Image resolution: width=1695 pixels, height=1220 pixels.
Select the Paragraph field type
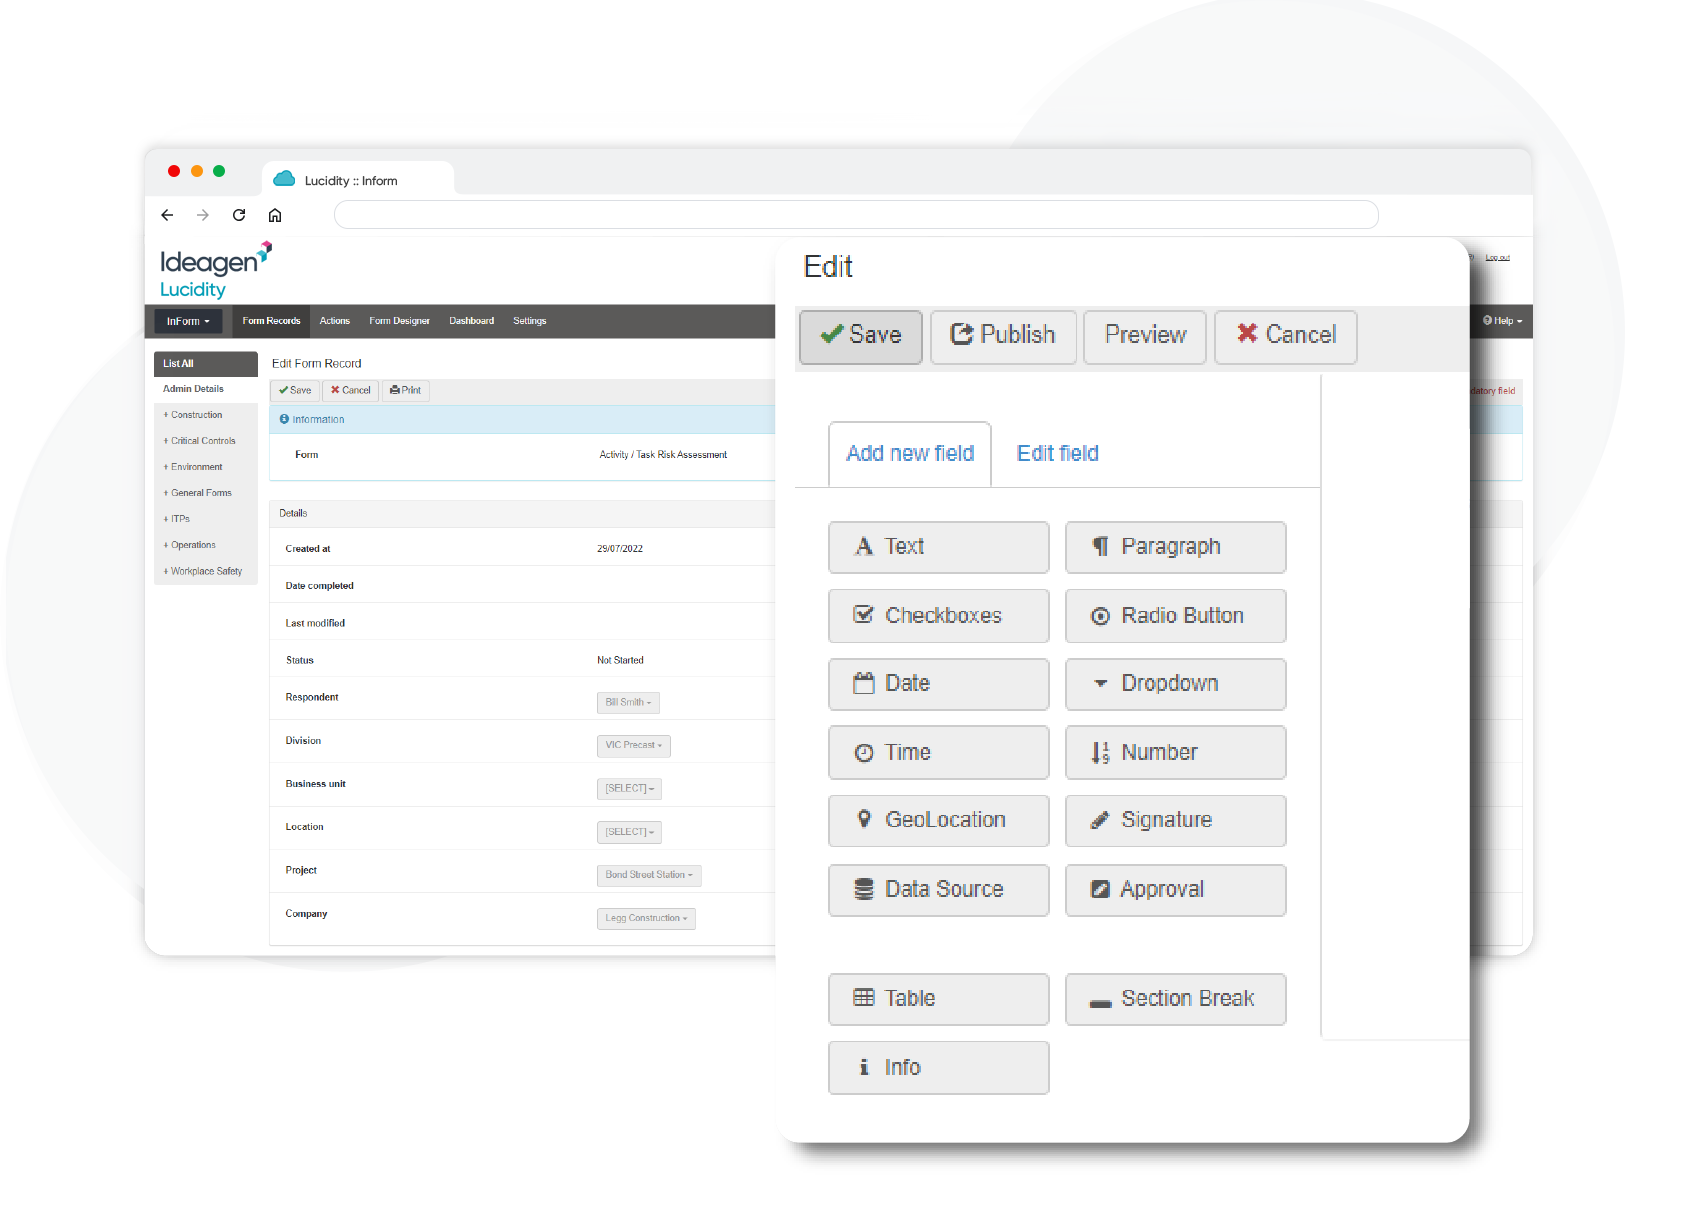click(x=1175, y=547)
